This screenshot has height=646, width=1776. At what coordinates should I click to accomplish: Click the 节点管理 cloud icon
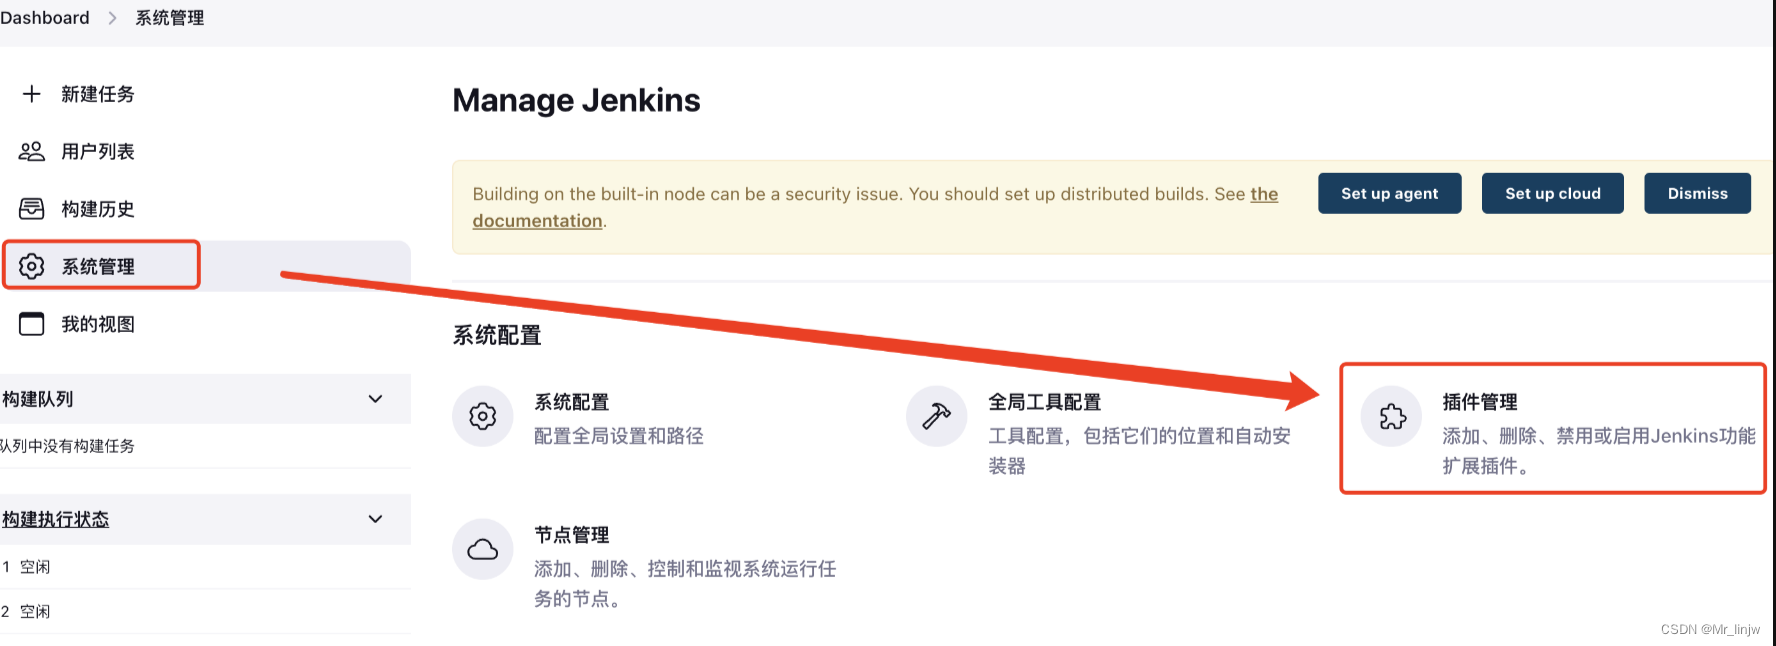(x=483, y=549)
